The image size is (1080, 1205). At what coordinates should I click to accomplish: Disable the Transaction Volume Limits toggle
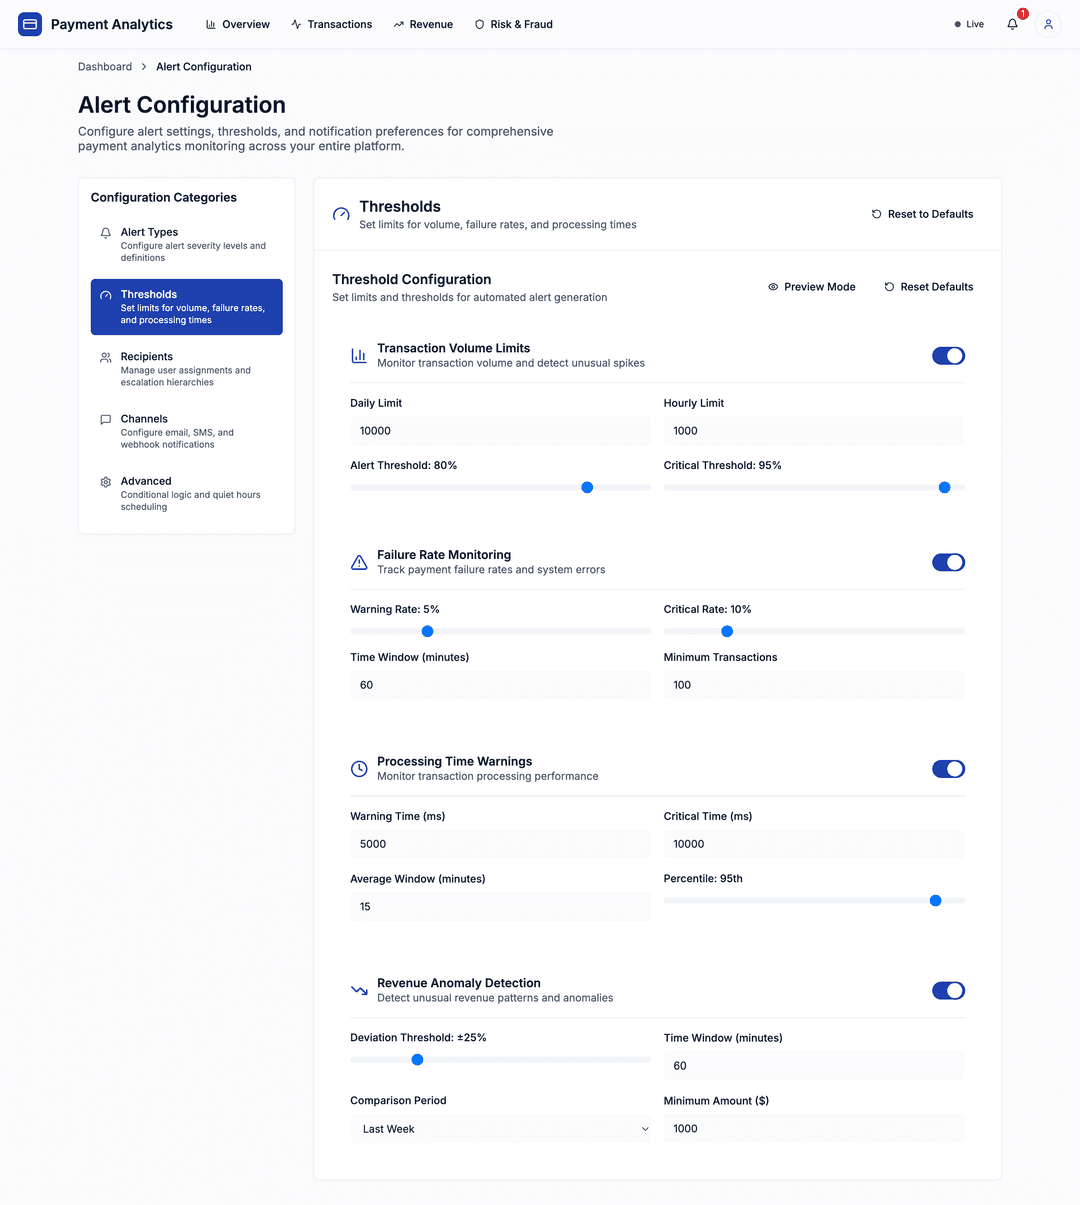[x=948, y=355]
